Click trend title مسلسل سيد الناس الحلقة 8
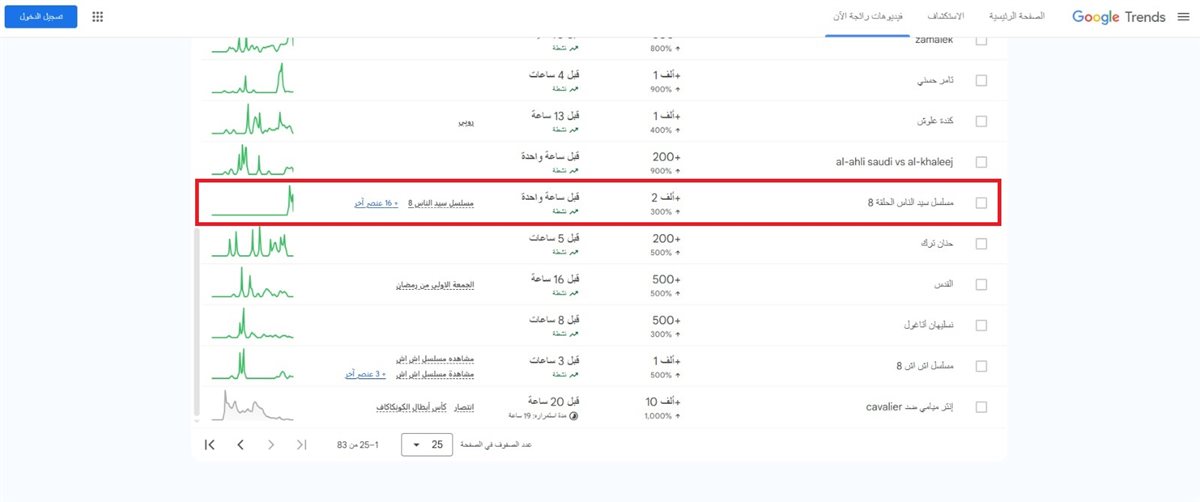Viewport: 1200px width, 502px height. coord(911,203)
